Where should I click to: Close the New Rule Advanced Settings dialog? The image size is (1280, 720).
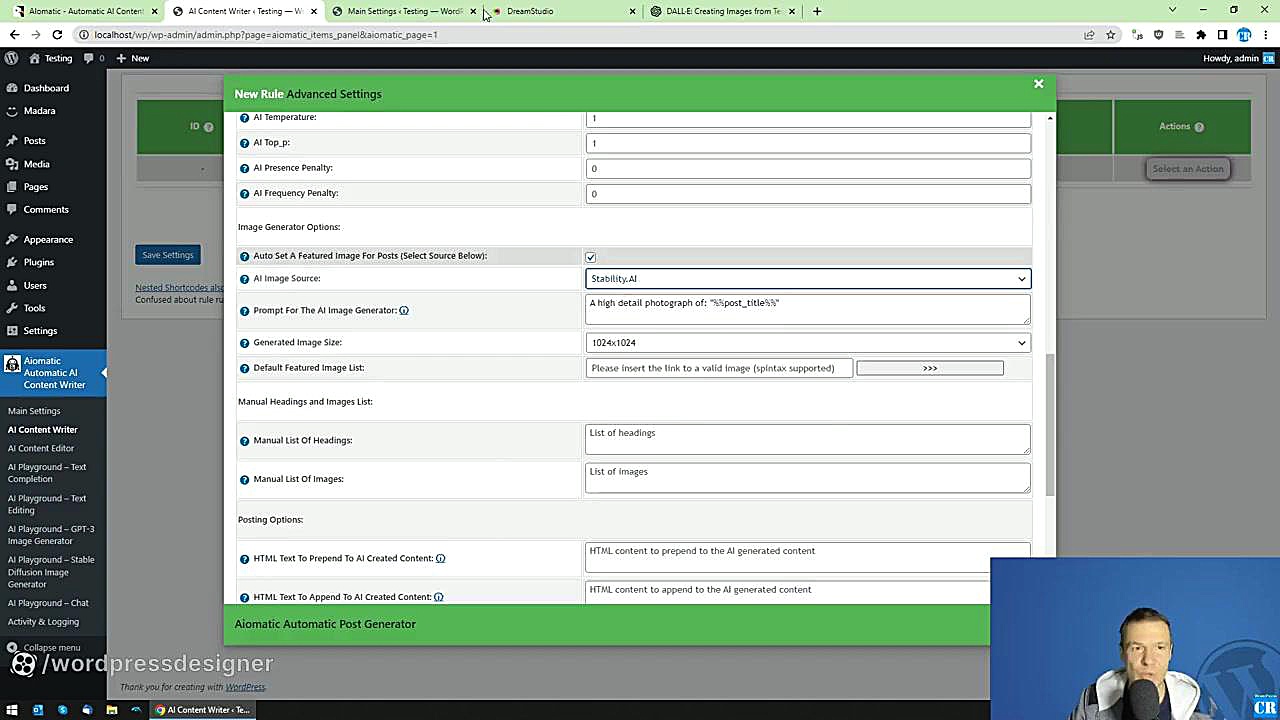[x=1038, y=84]
